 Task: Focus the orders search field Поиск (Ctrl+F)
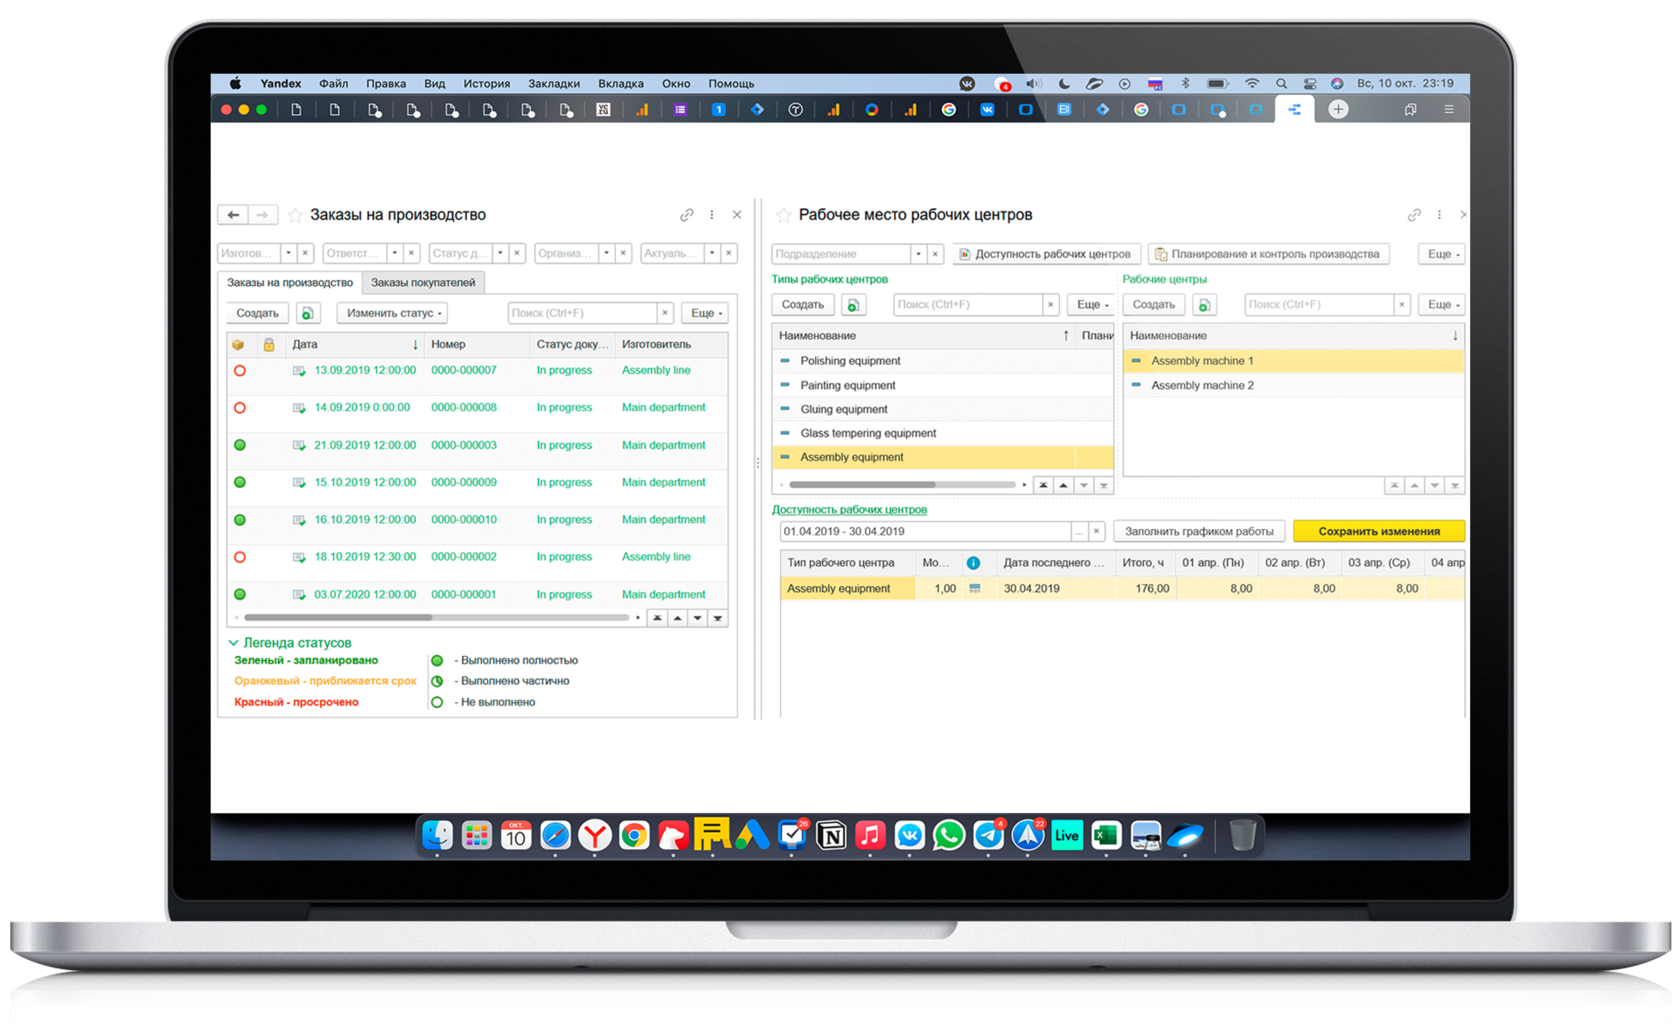[x=582, y=313]
